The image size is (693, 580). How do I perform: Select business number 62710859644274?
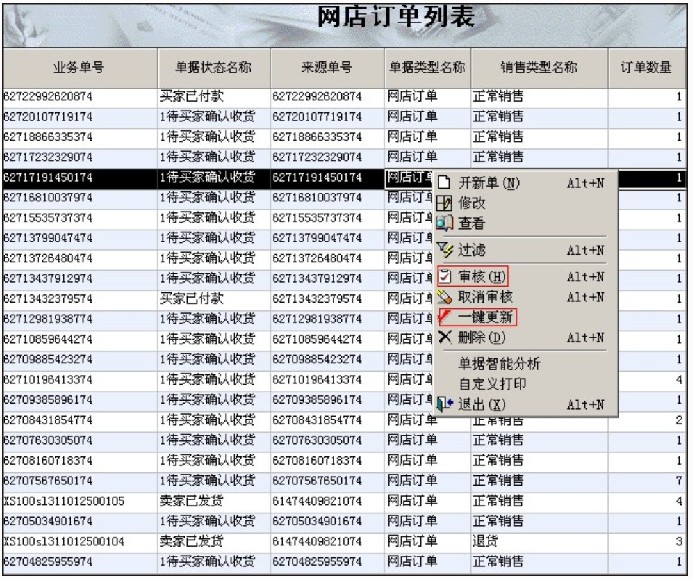48,339
